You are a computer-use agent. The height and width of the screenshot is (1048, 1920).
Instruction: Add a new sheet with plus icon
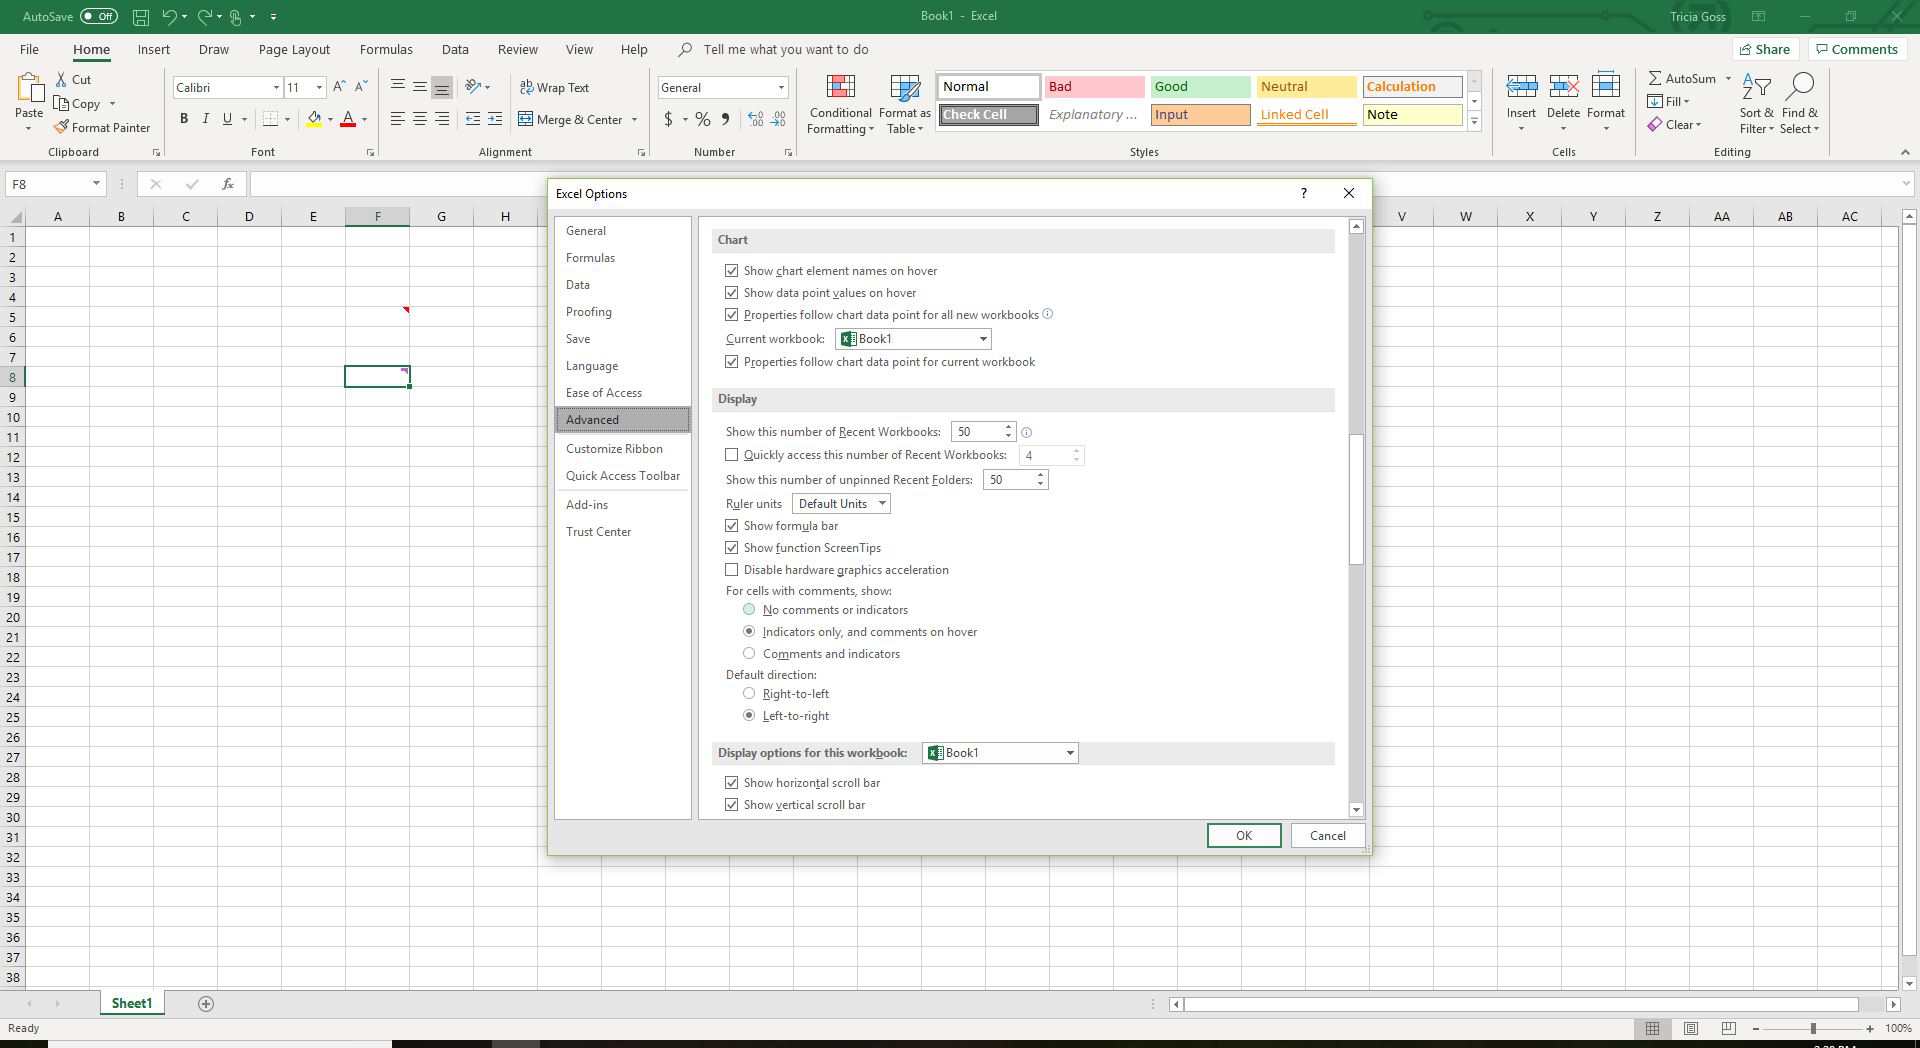pos(206,1004)
